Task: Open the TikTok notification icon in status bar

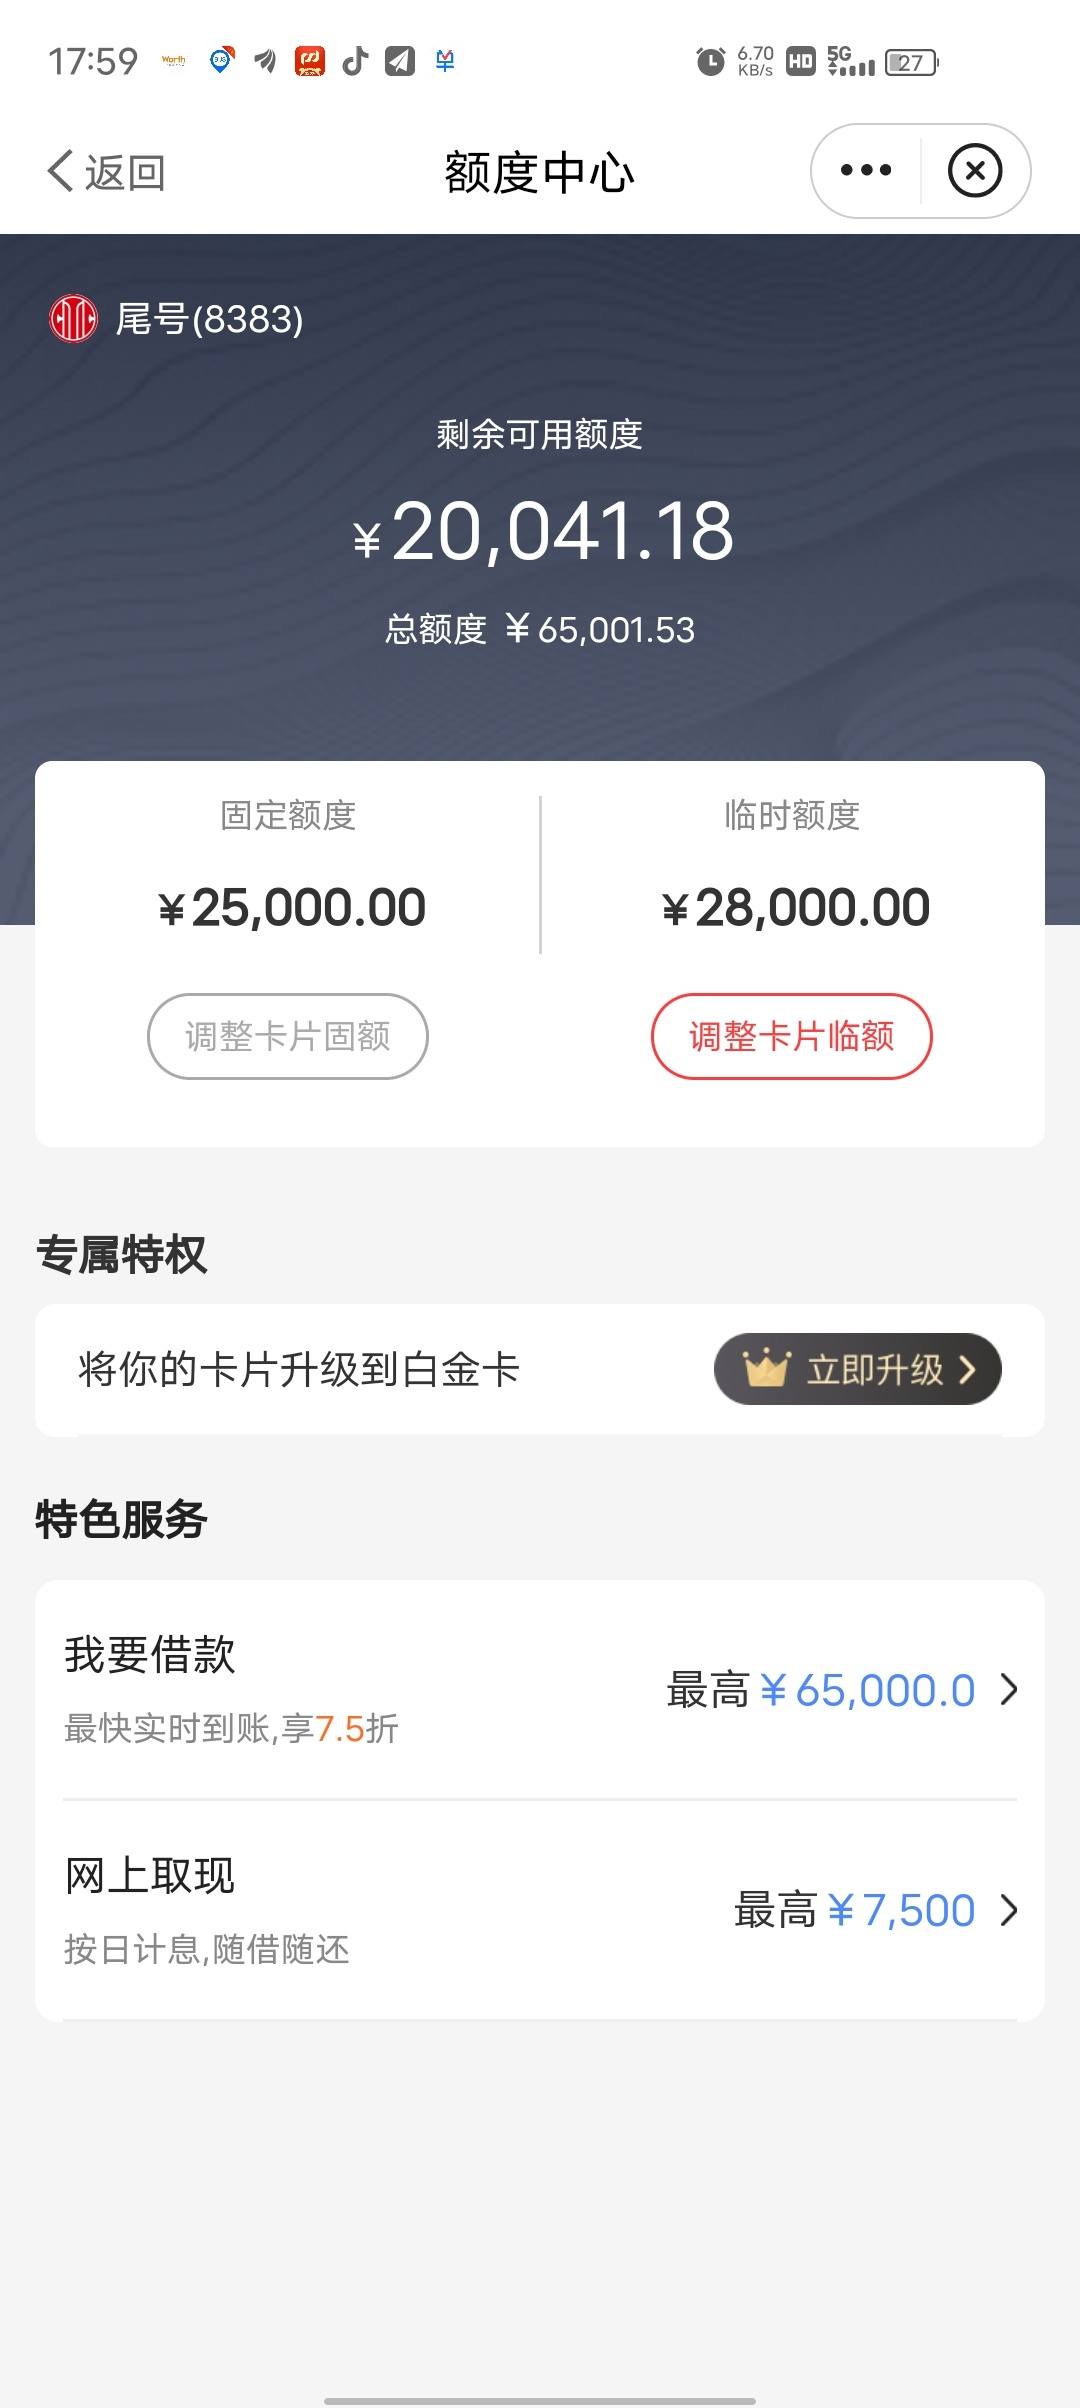Action: tap(355, 61)
